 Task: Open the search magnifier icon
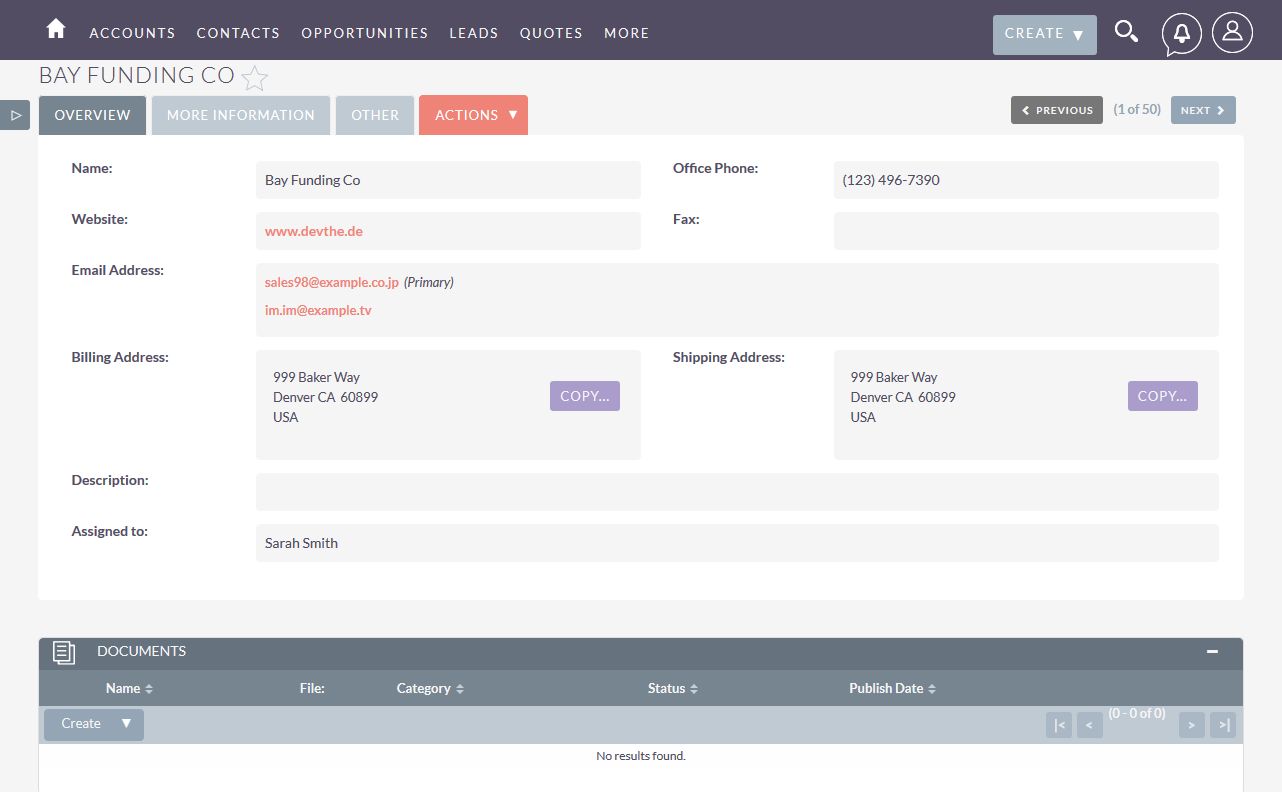click(x=1126, y=32)
